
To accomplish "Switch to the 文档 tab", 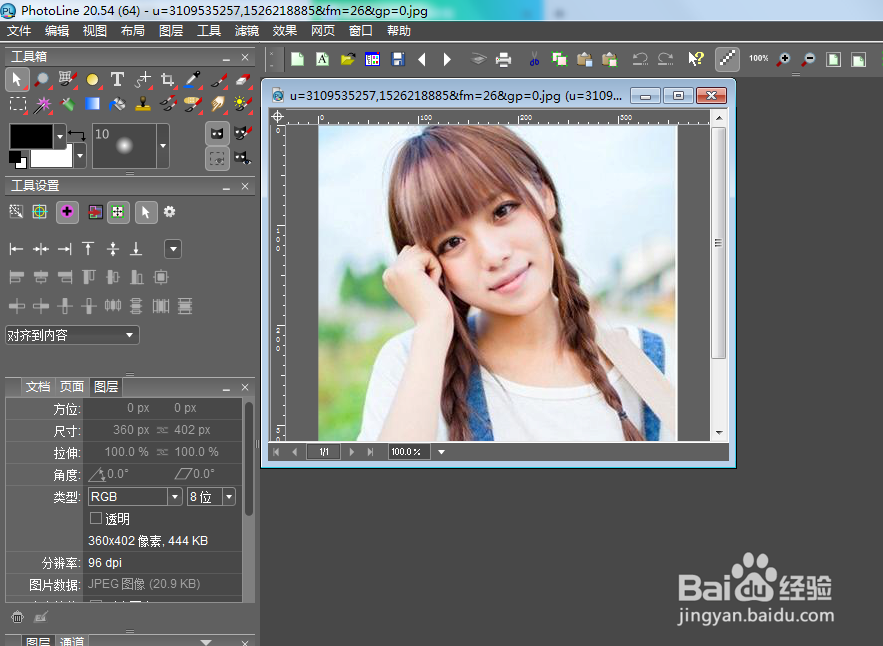I will coord(38,386).
